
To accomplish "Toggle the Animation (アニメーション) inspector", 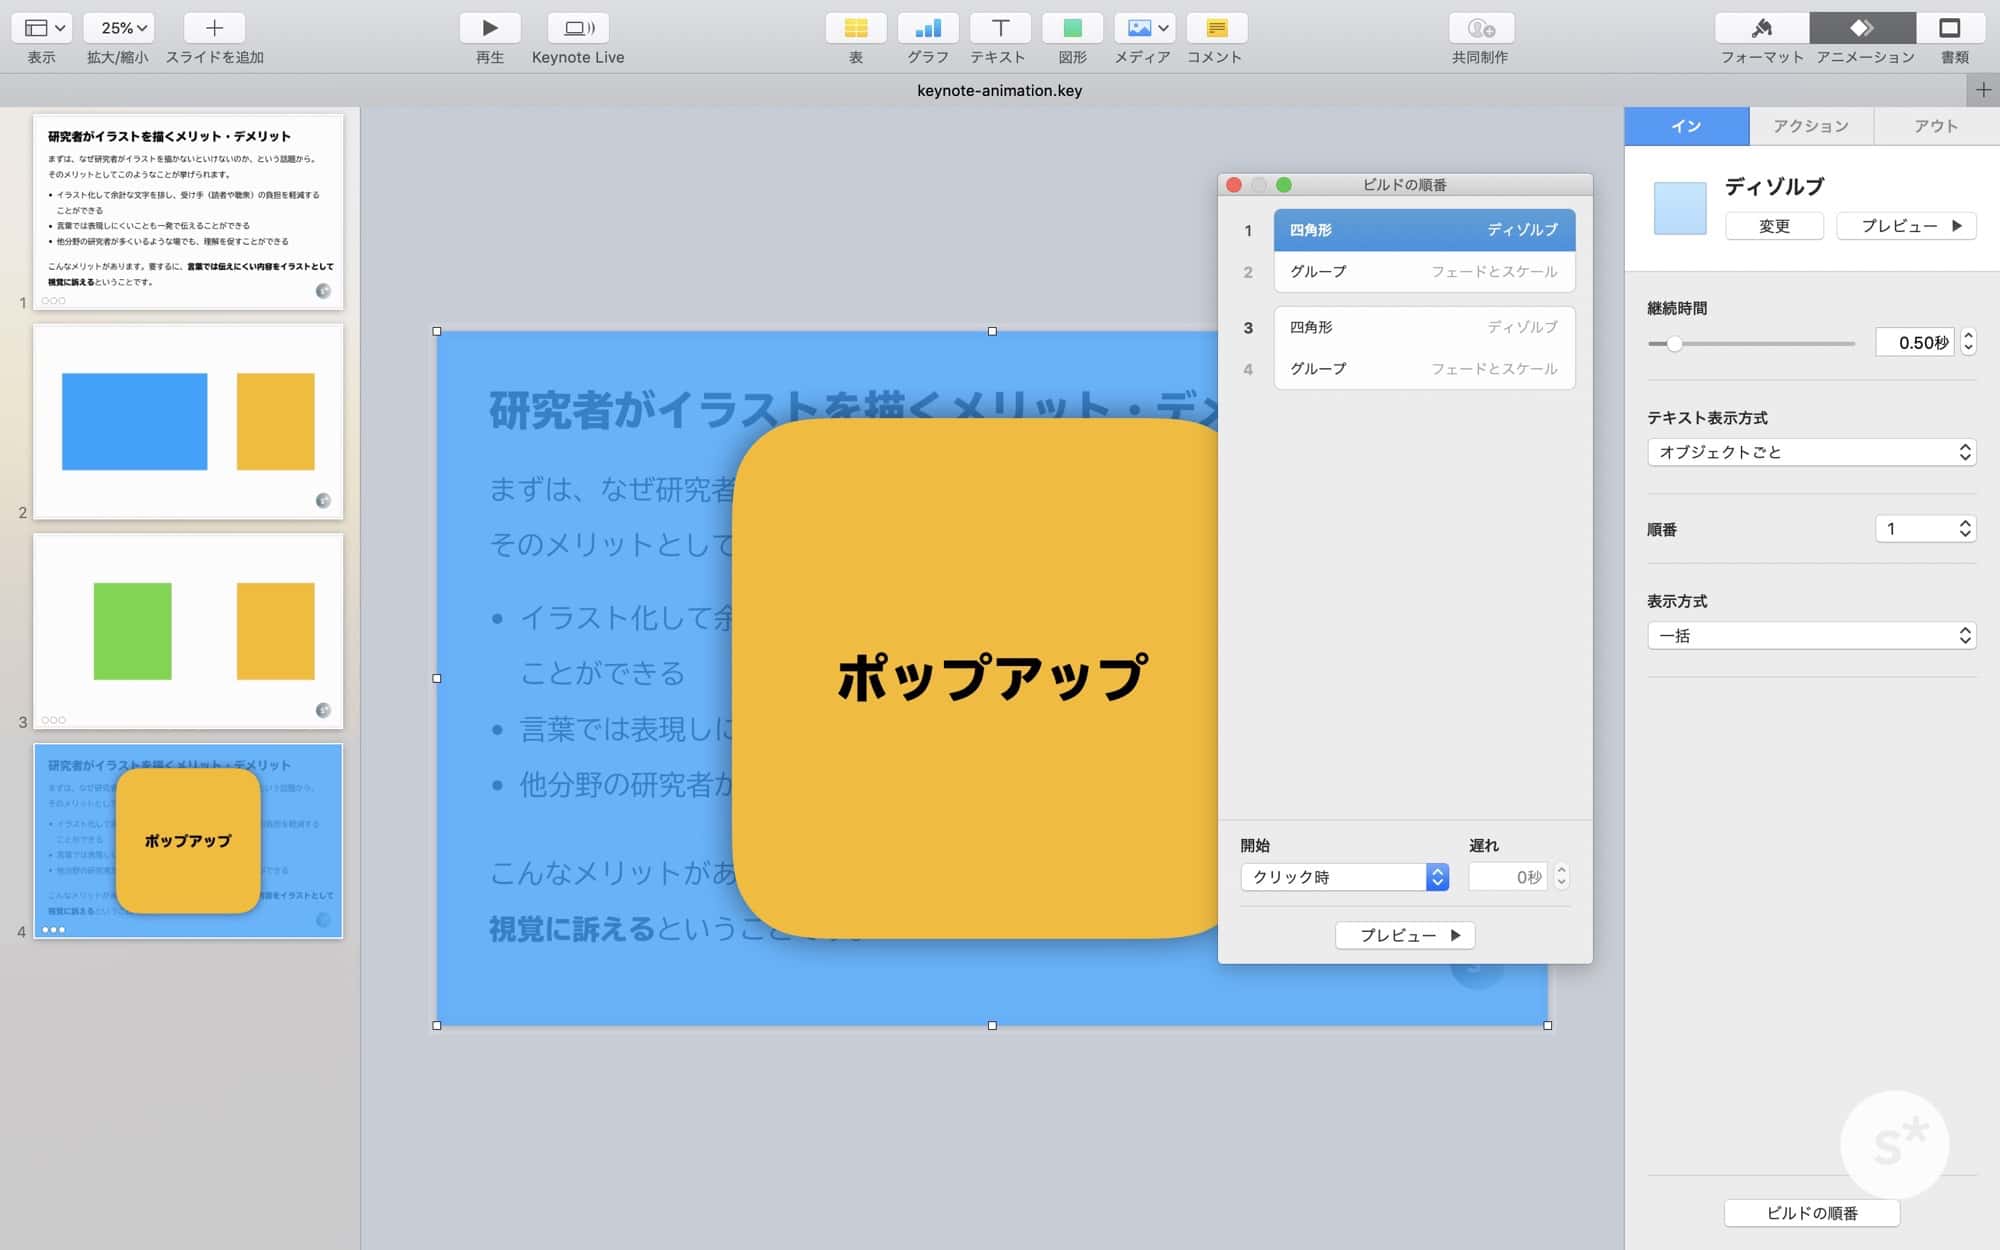I will (1862, 28).
